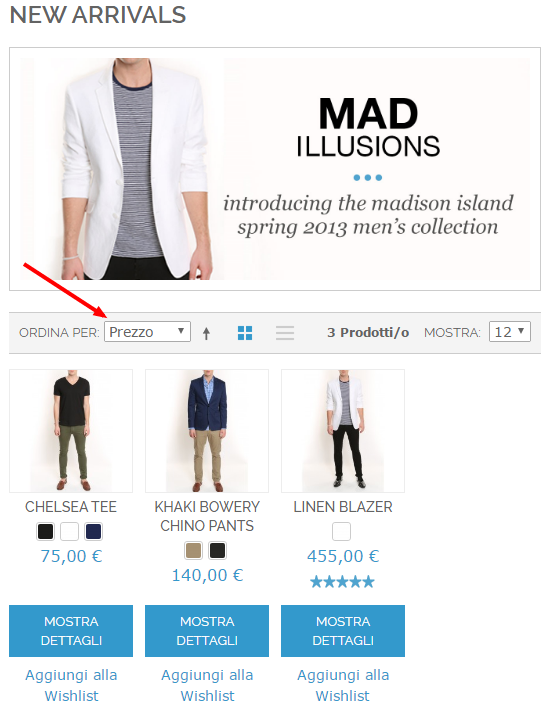Viewport: 549px width, 705px height.
Task: Add Khaki Bowery Chino Pants to wishlist
Action: [x=207, y=685]
